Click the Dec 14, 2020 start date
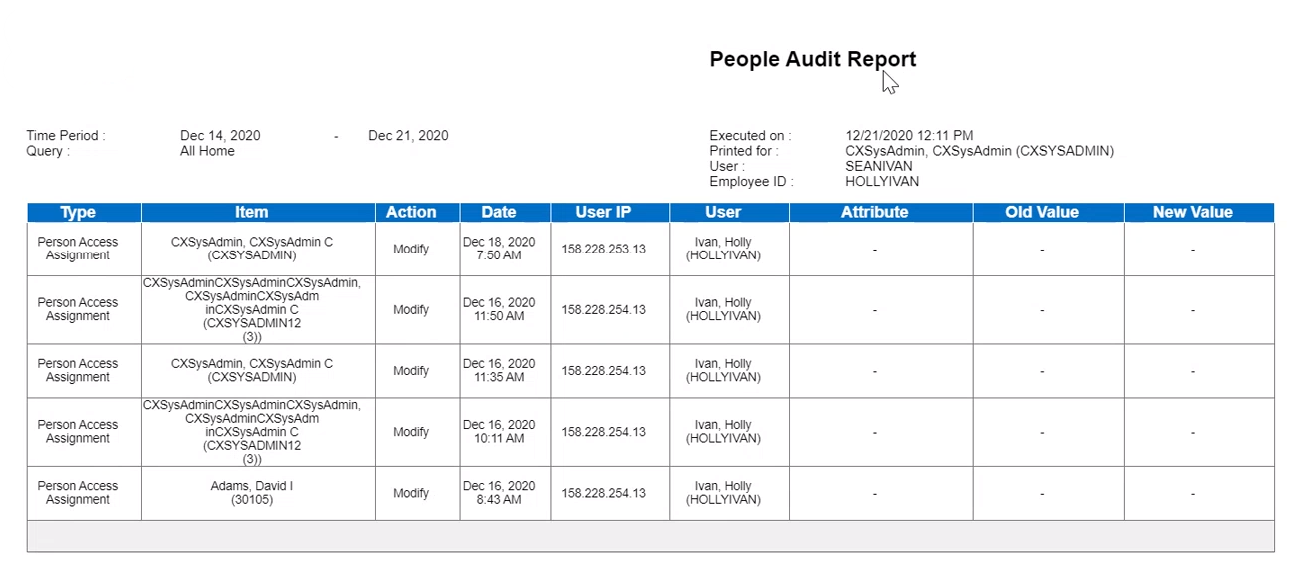 220,136
